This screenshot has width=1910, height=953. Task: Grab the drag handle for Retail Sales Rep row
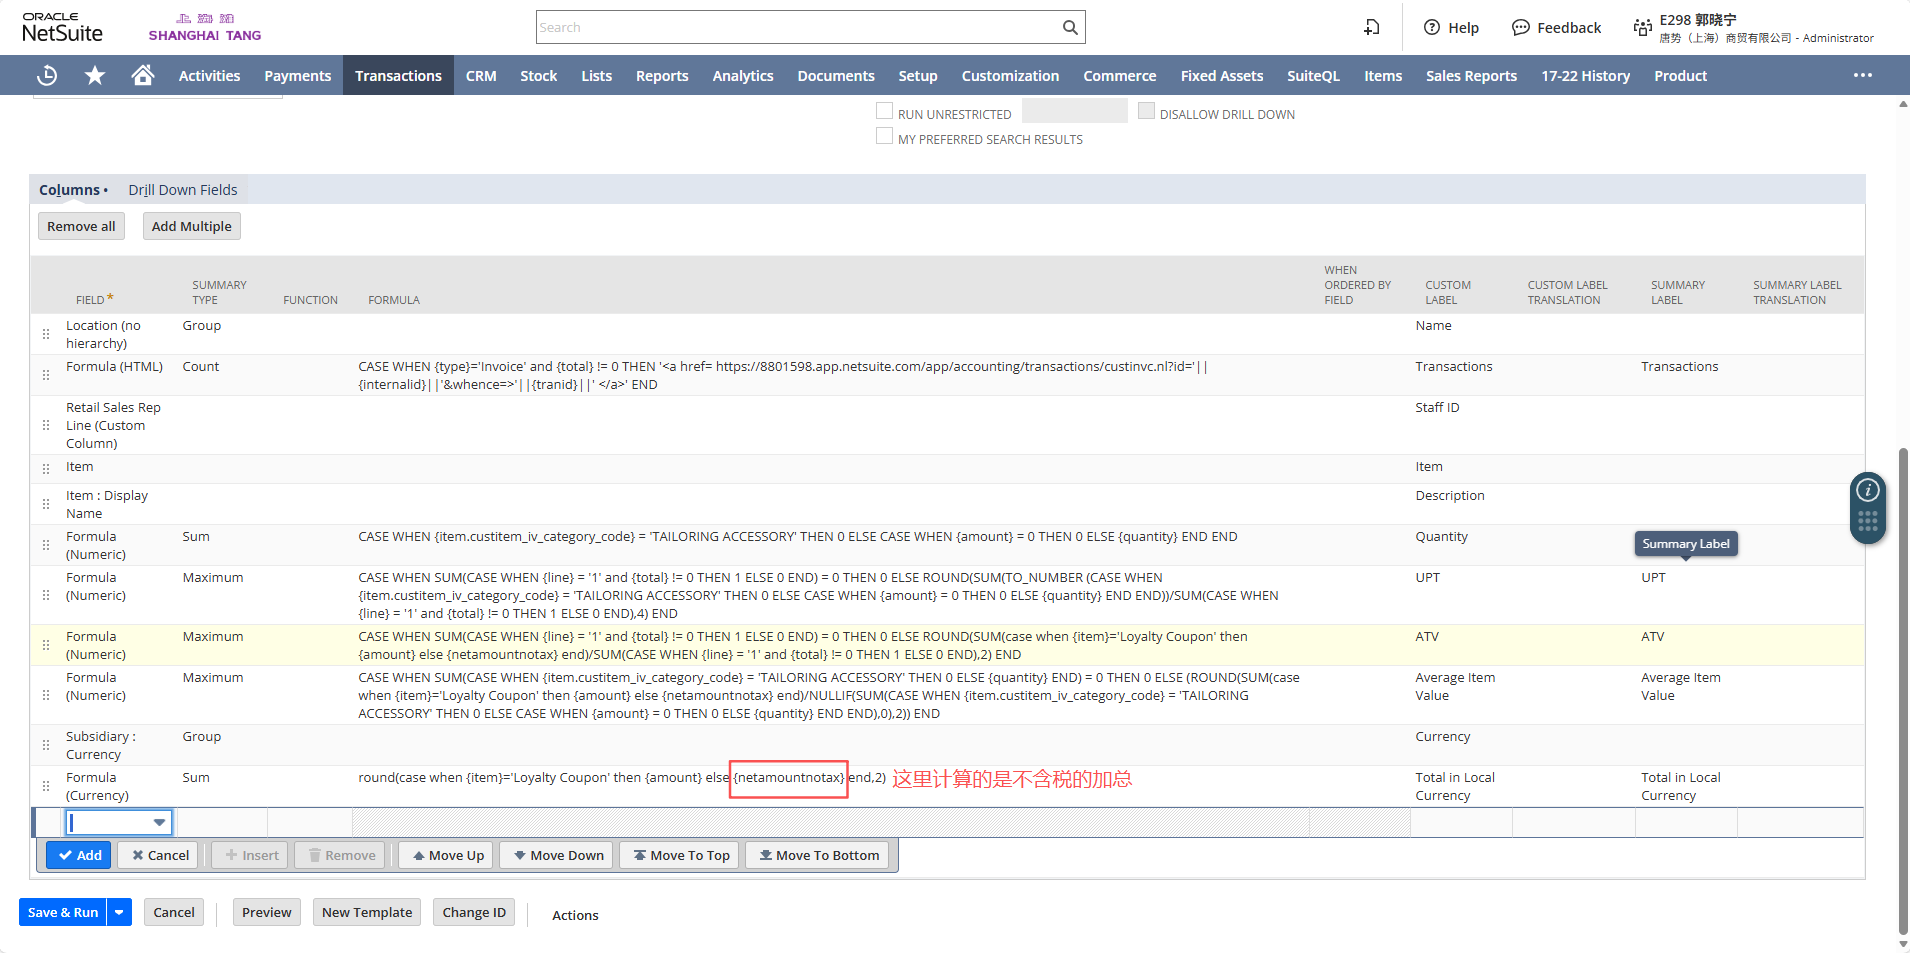tap(46, 425)
